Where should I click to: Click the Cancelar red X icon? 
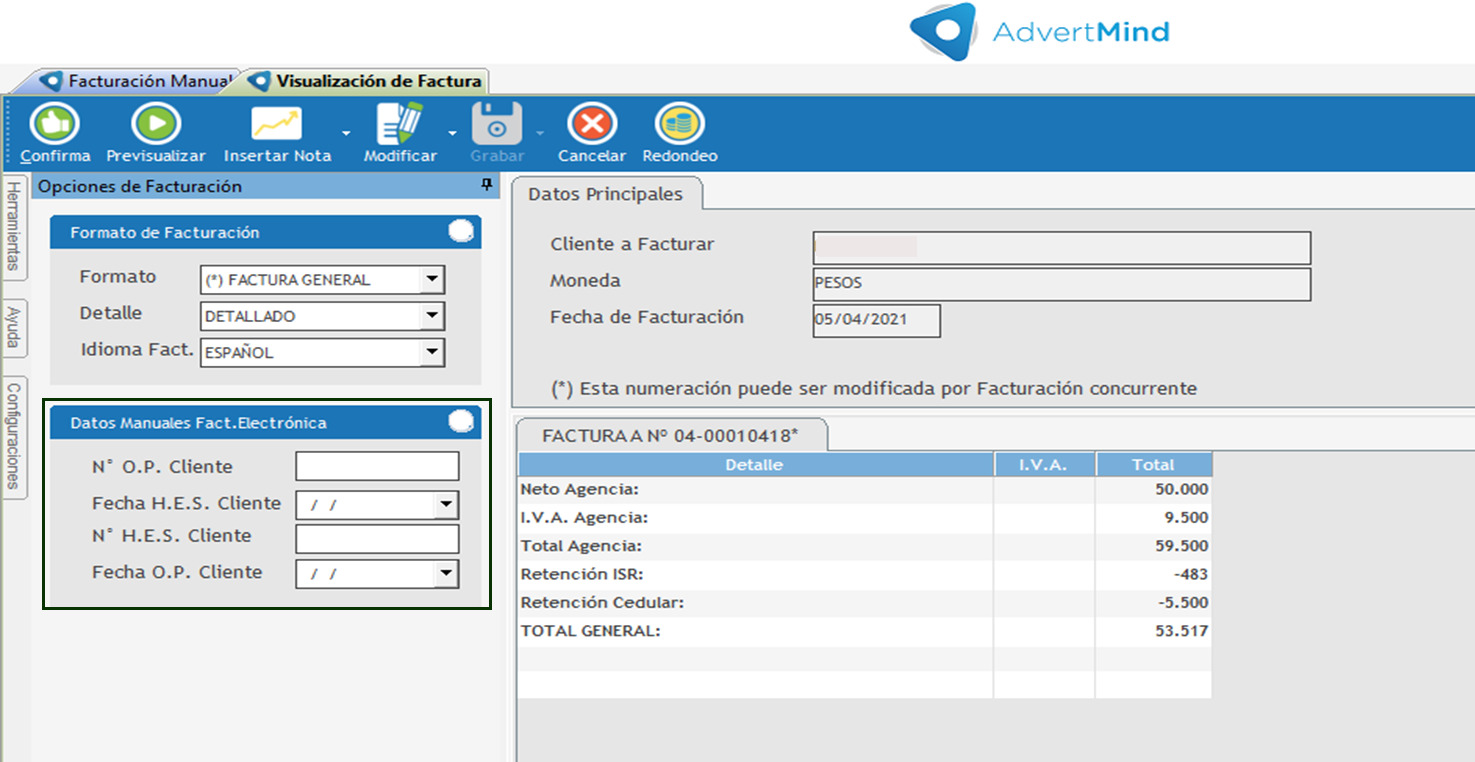(x=592, y=125)
